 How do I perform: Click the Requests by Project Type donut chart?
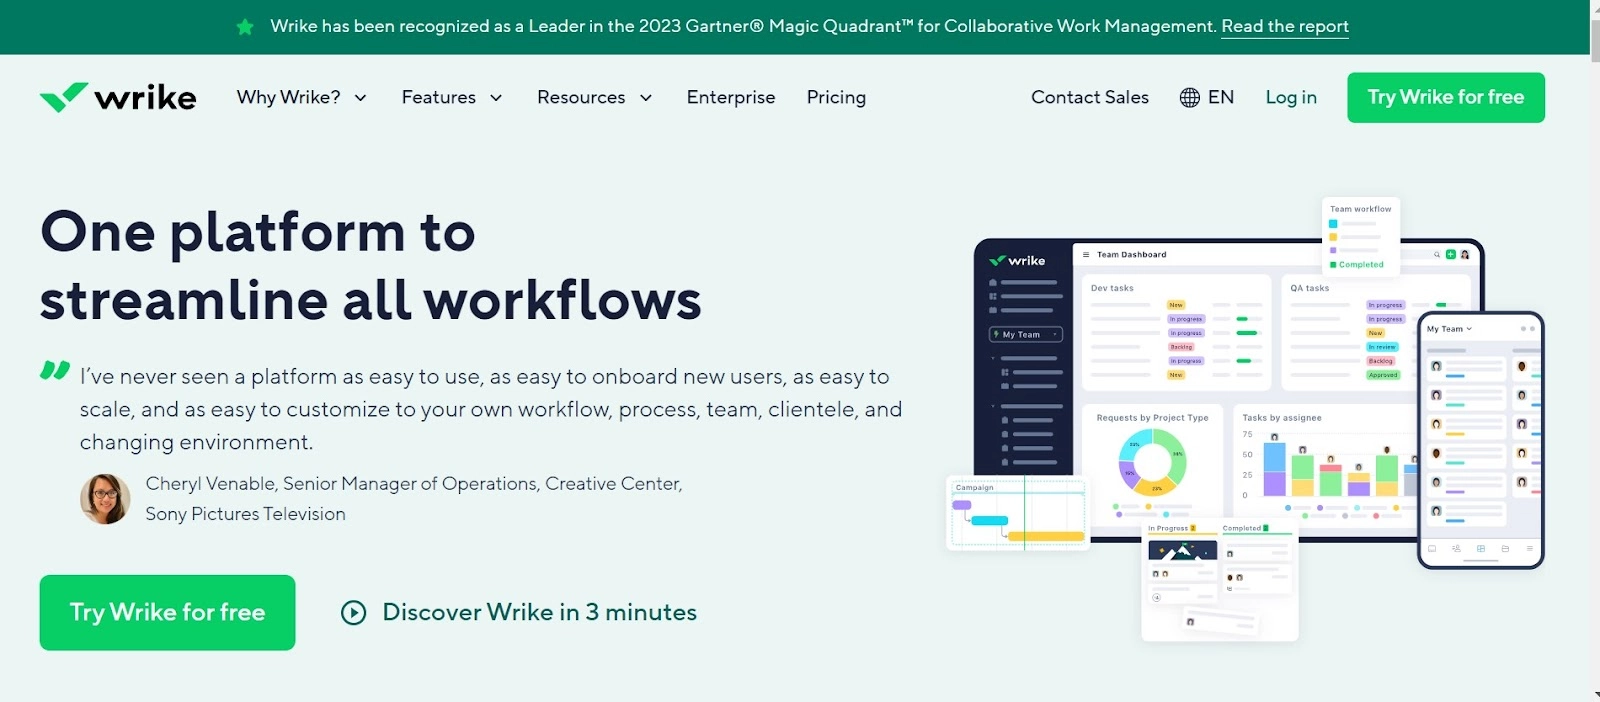(1152, 461)
